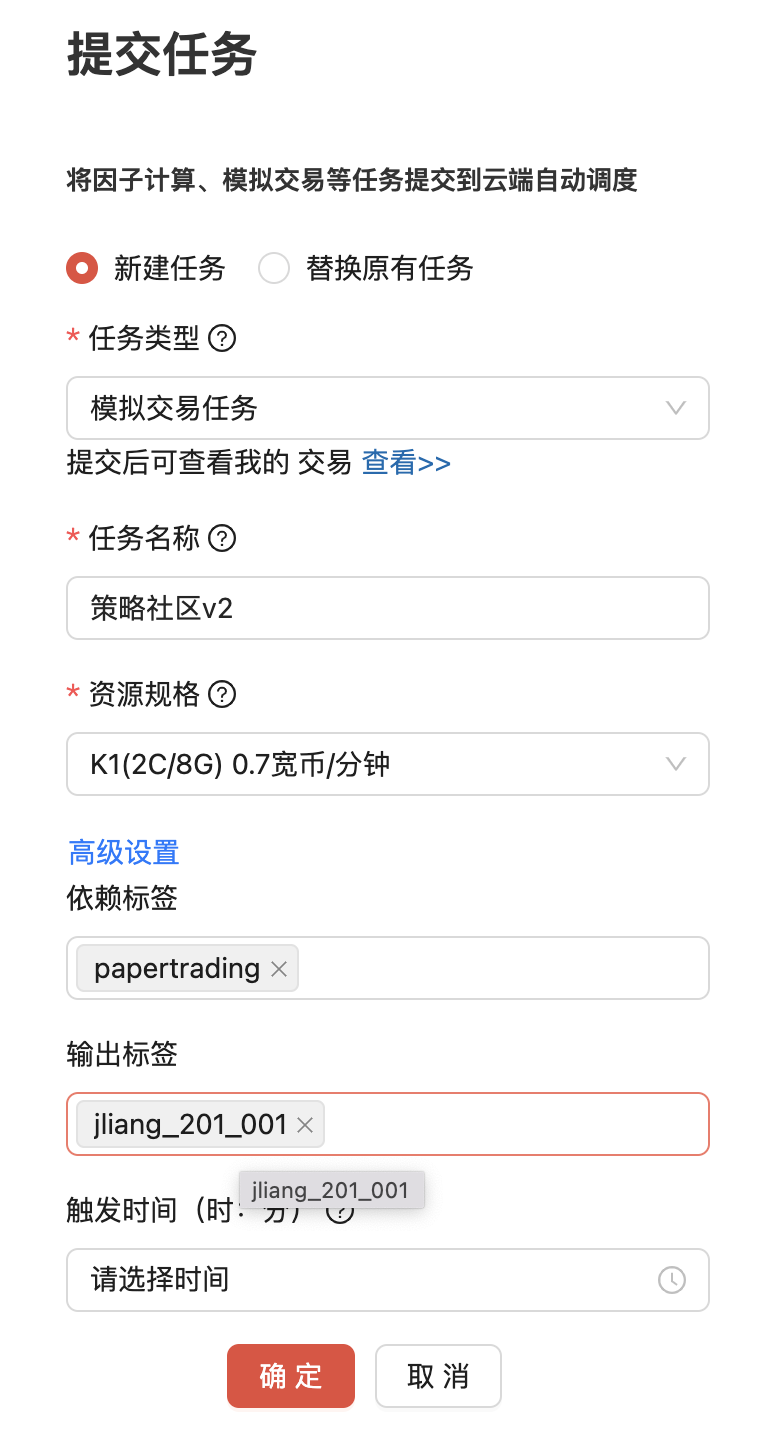Viewport: 758px width, 1446px height.
Task: Remove the jliang_201_001 output tag
Action: point(305,1125)
